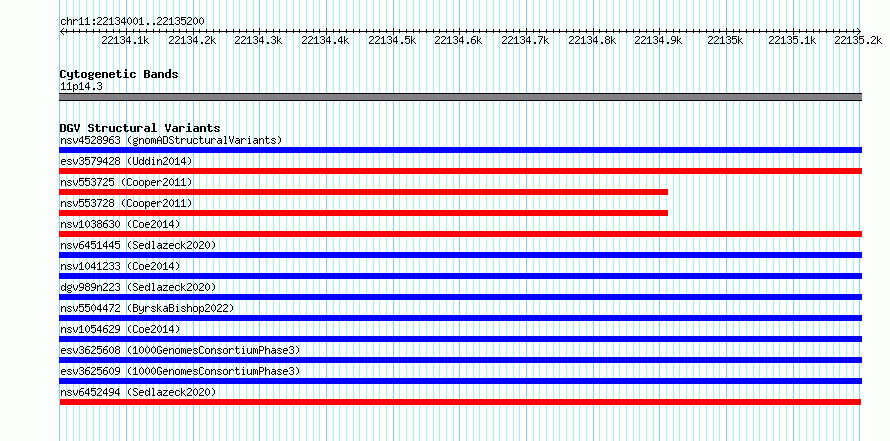This screenshot has height=441, width=890.
Task: Open the esv3625609 (1000GenomesConsortiumPhase3) label
Action: point(180,371)
